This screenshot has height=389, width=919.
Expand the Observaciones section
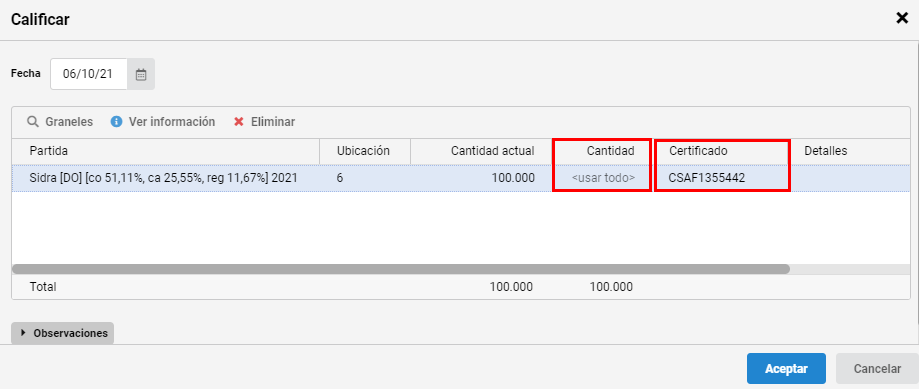[63, 333]
